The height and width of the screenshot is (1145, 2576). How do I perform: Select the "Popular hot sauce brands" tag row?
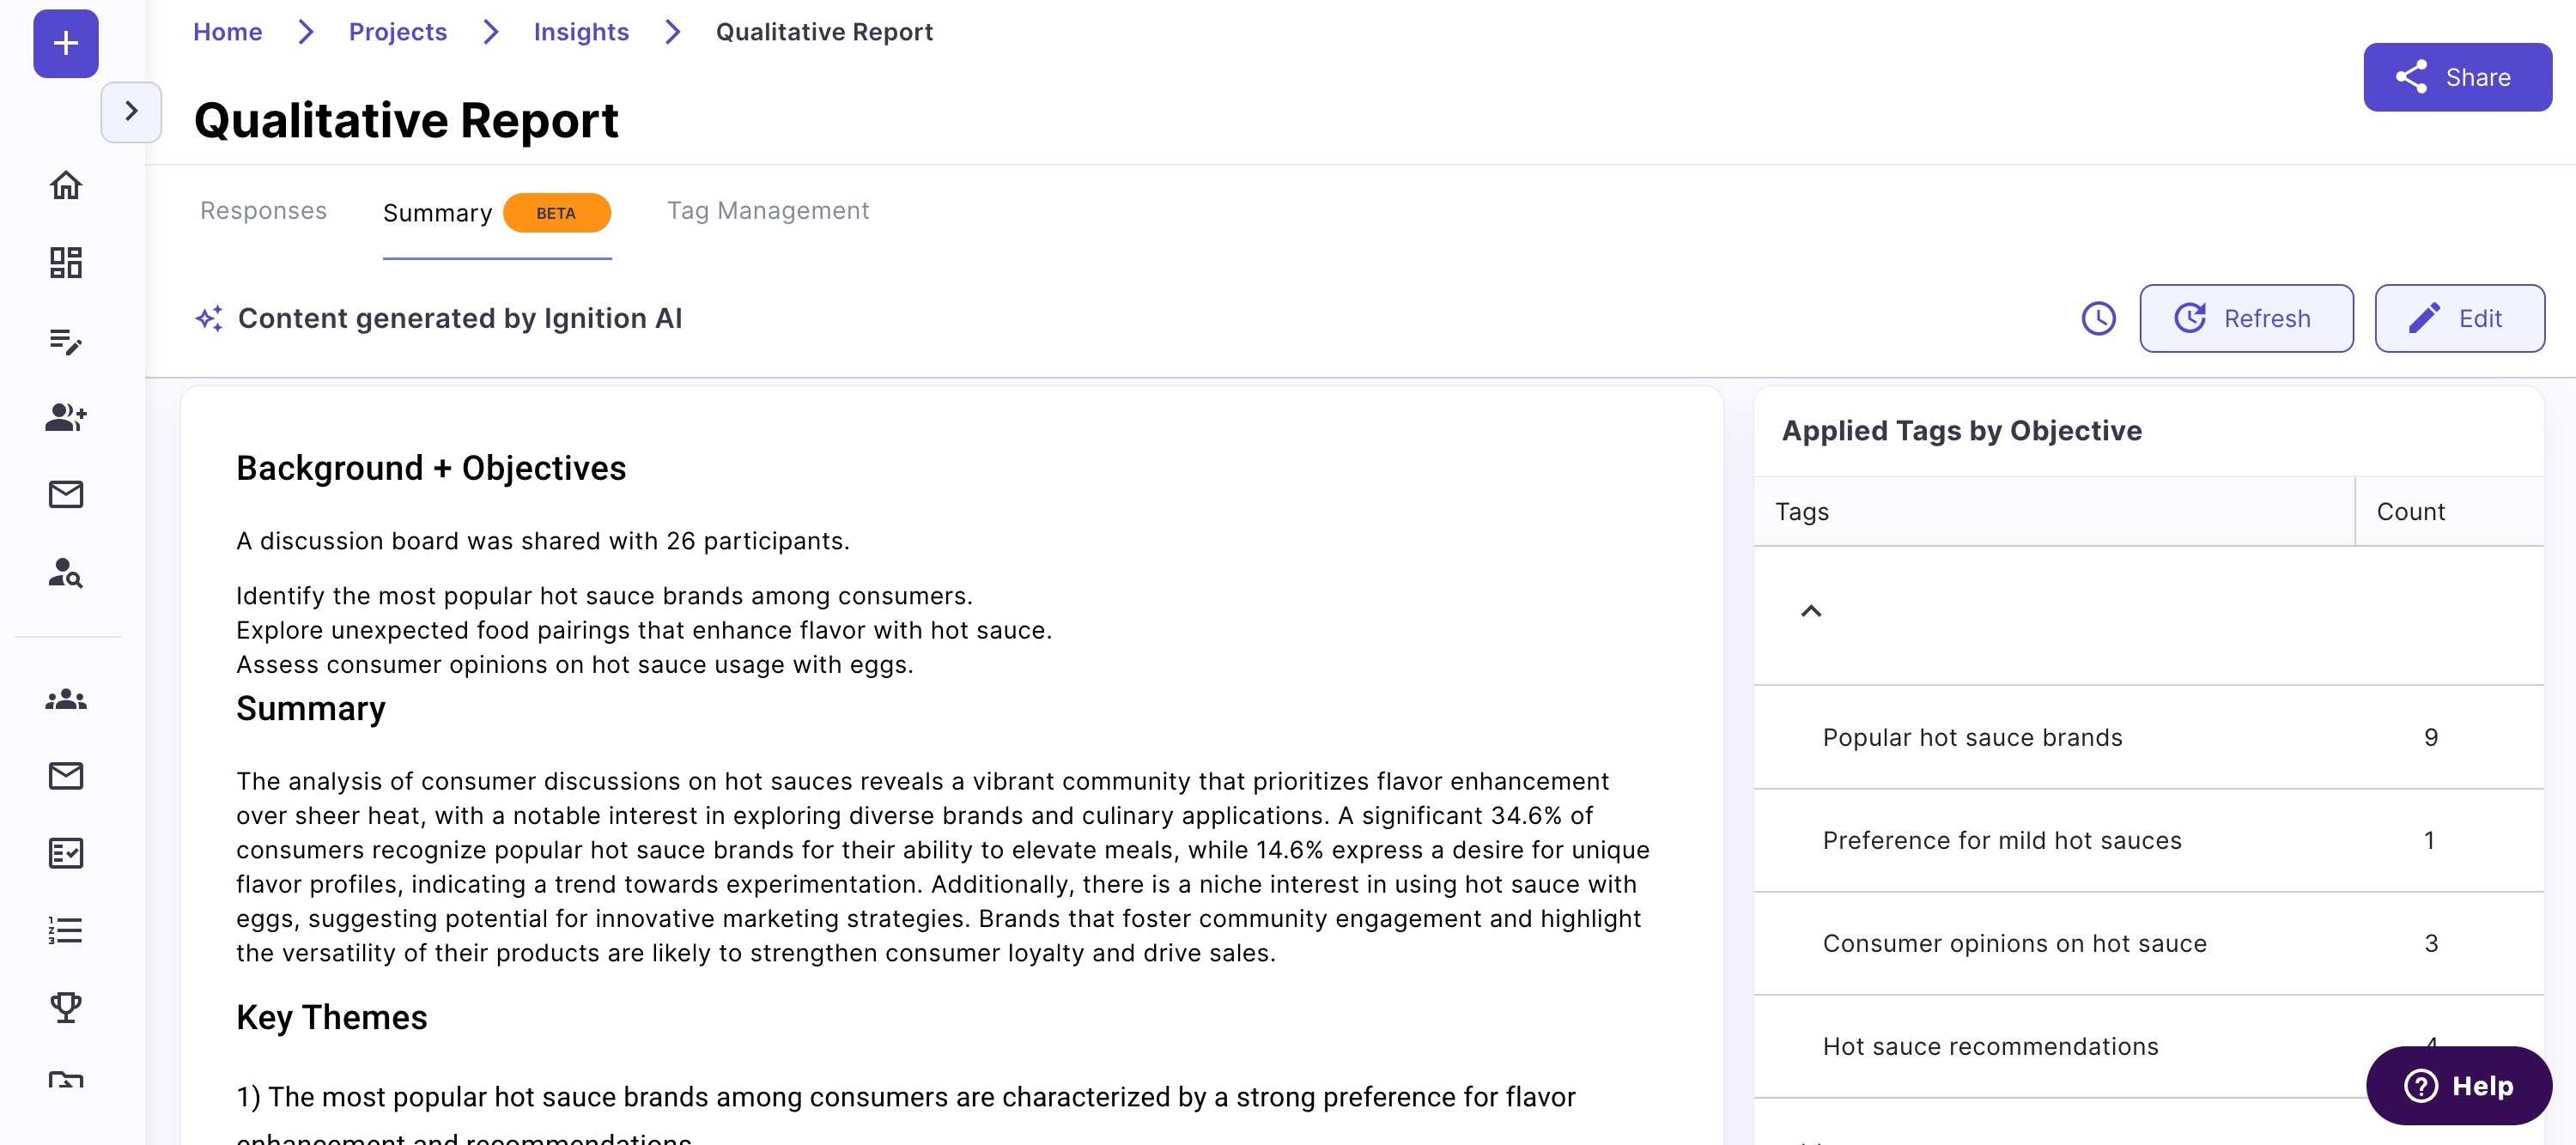click(2148, 737)
